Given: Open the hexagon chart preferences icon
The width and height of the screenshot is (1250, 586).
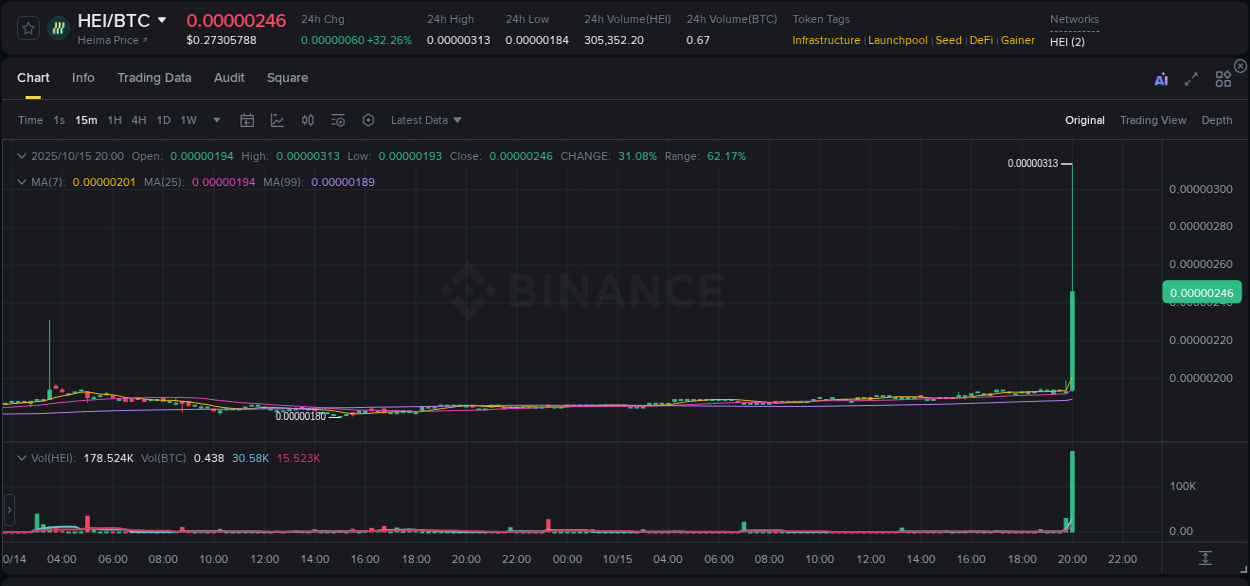Looking at the screenshot, I should tap(368, 120).
